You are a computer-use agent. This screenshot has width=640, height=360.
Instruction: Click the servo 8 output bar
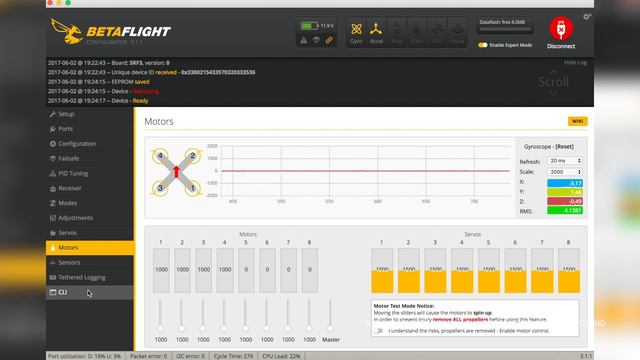pyautogui.click(x=569, y=270)
